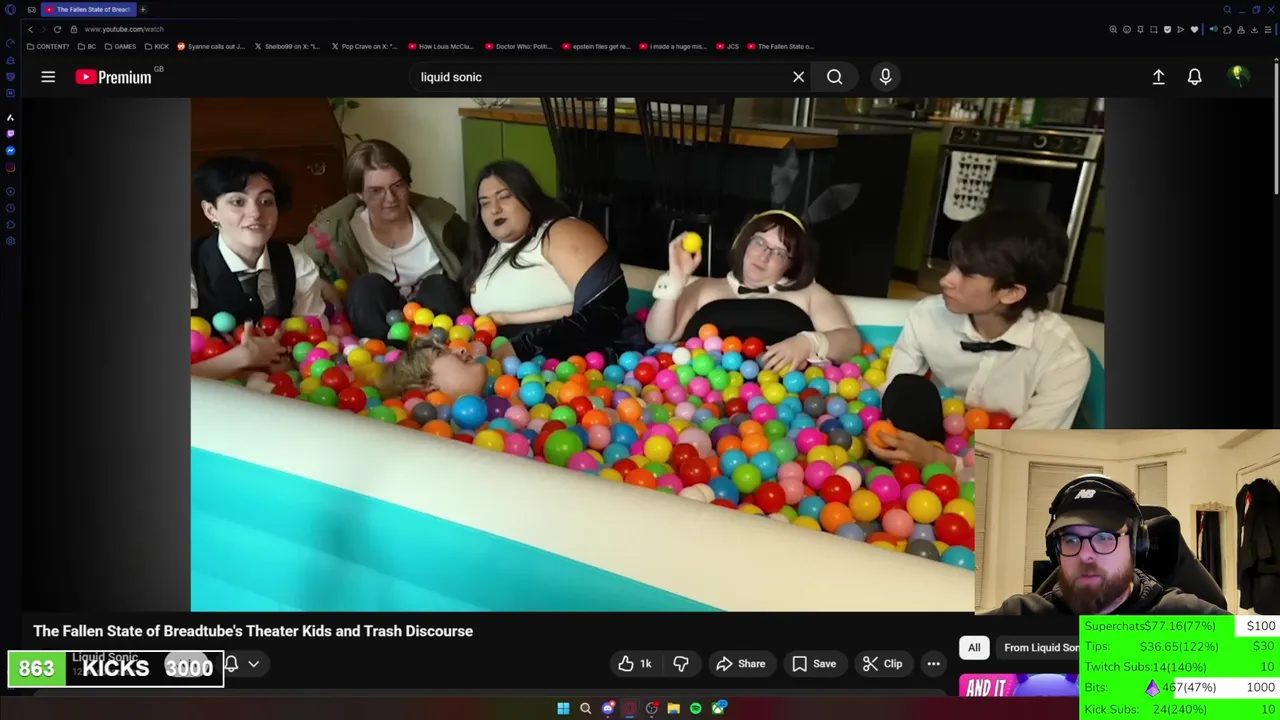Image resolution: width=1280 pixels, height=720 pixels.
Task: Open 'I made a huge mis...' bookmark
Action: (x=672, y=46)
